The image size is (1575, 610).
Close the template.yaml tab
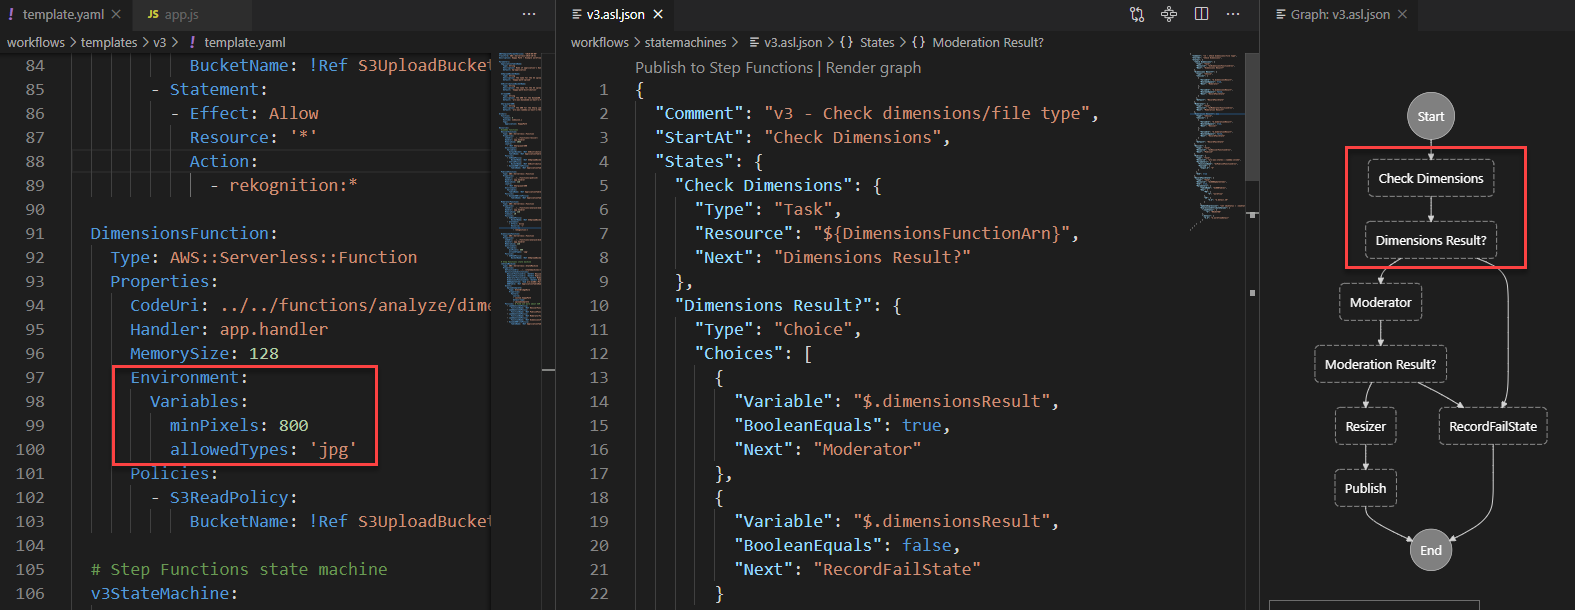pos(116,14)
